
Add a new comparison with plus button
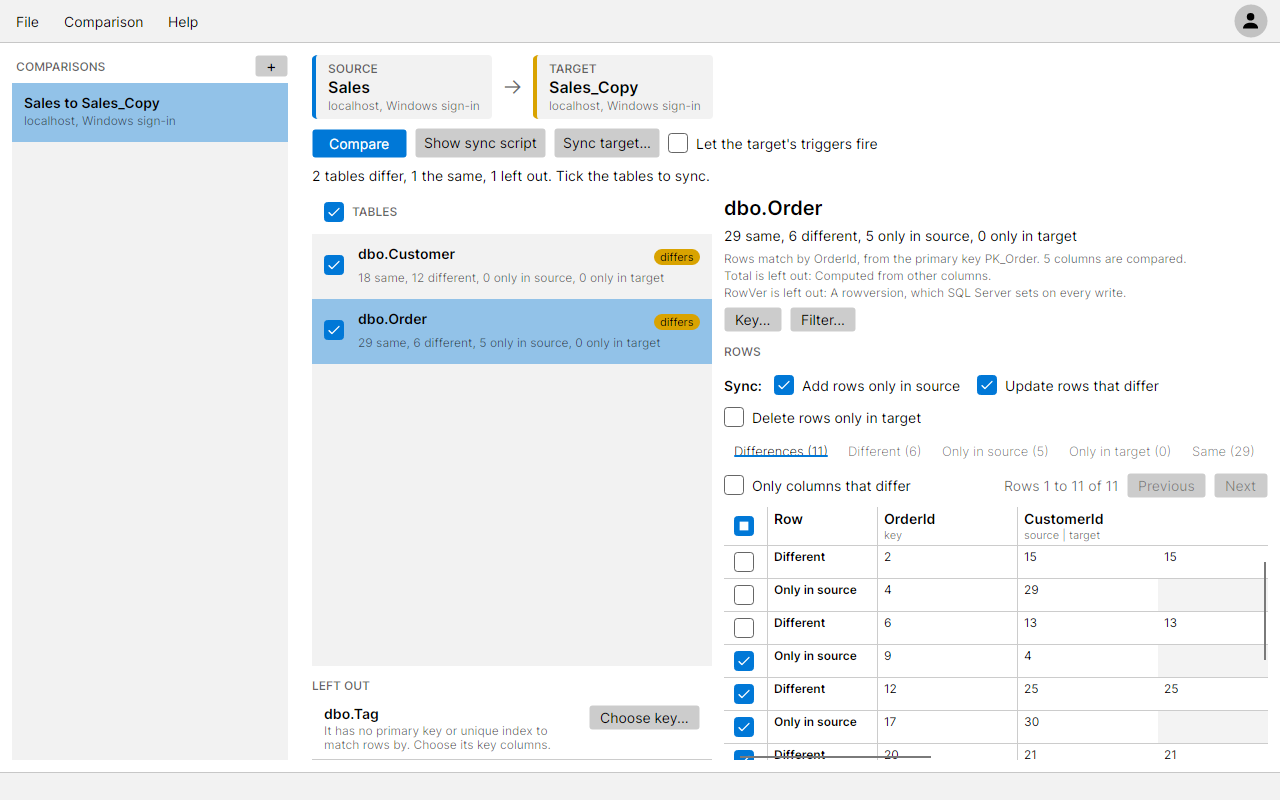click(271, 67)
